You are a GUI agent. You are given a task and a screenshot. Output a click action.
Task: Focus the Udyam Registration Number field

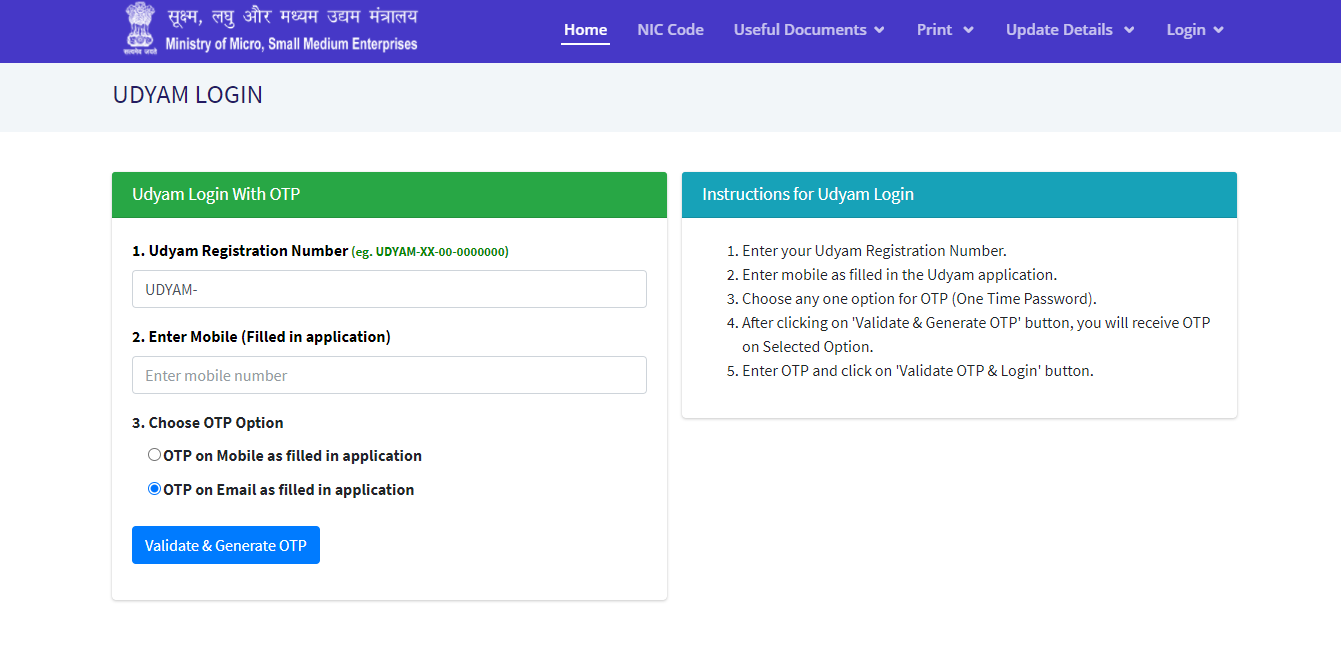tap(389, 289)
